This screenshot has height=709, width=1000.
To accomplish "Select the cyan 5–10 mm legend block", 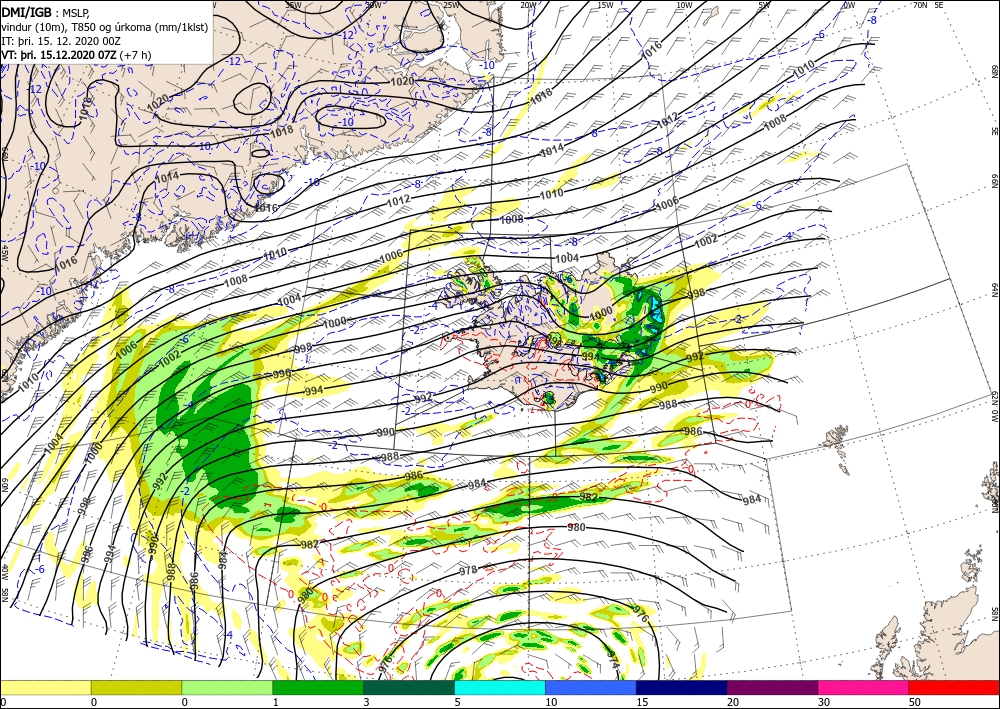I will 500,687.
